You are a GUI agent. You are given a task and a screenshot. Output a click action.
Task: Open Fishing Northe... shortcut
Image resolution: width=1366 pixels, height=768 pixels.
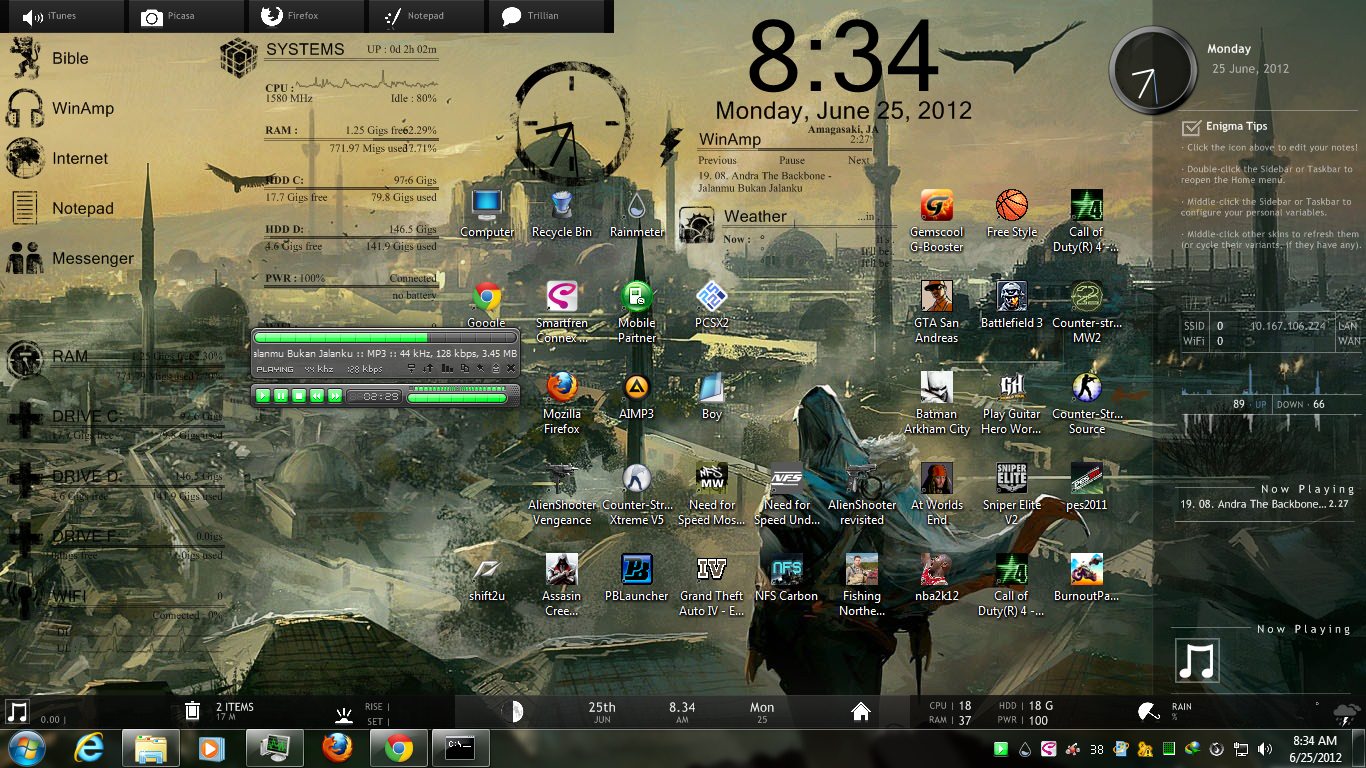862,584
